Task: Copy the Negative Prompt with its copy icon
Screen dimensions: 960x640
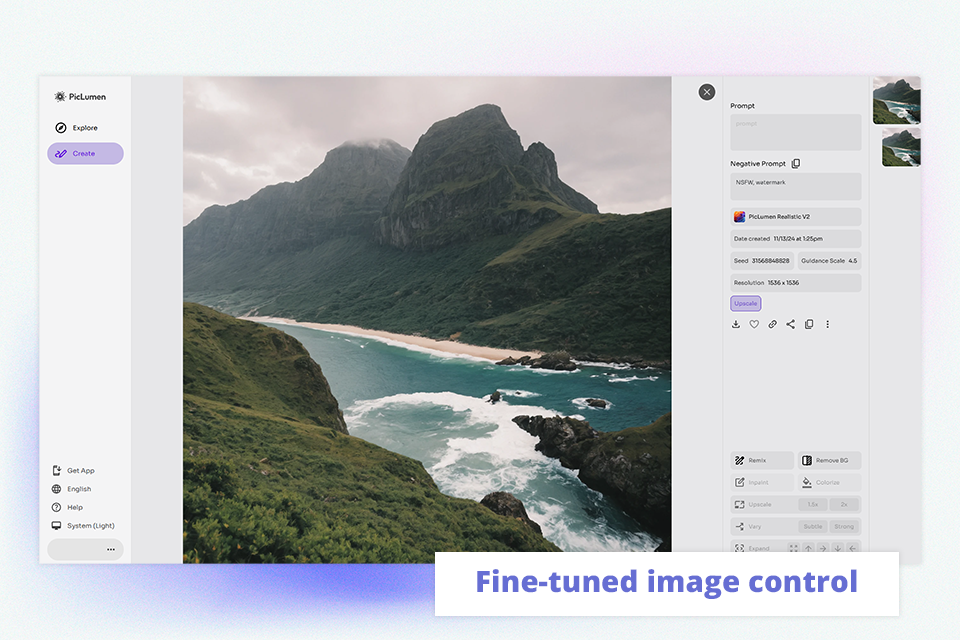Action: click(796, 164)
